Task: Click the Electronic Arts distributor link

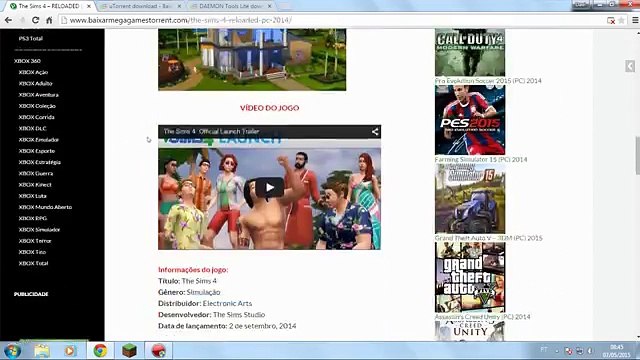Action: tap(227, 303)
